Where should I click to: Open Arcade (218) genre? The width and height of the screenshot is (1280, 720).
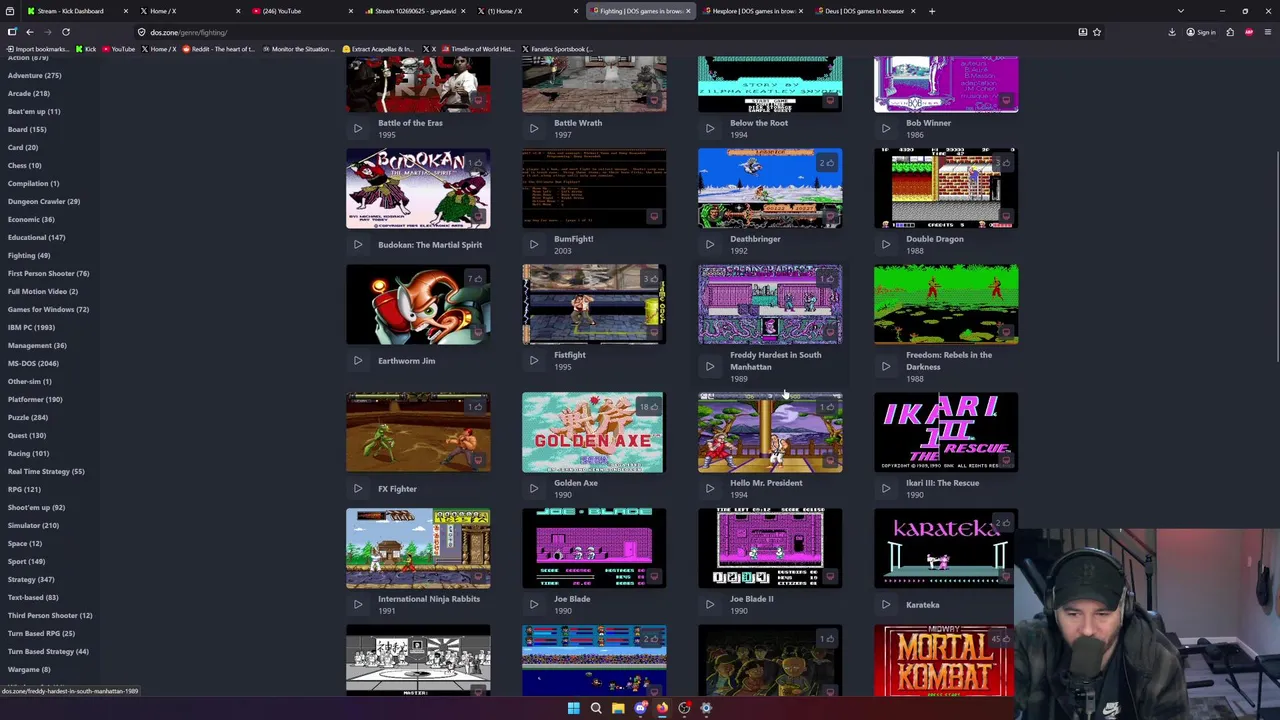[x=28, y=93]
